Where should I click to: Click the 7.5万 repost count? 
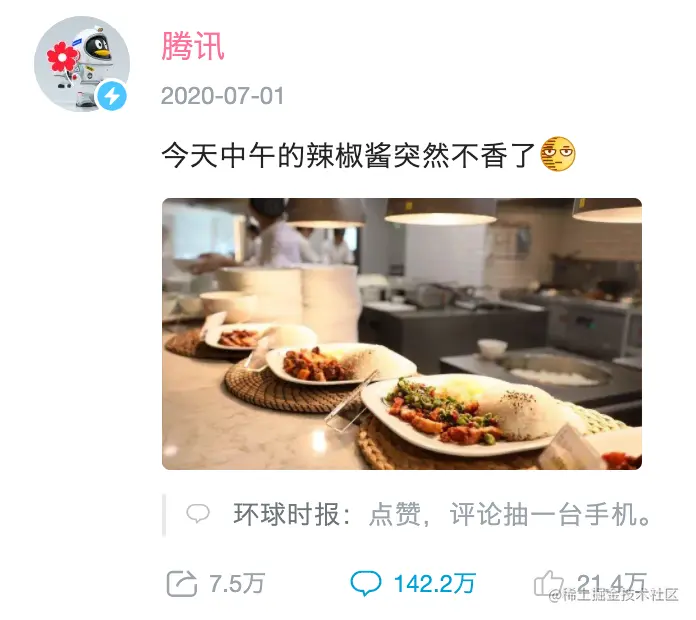237,584
